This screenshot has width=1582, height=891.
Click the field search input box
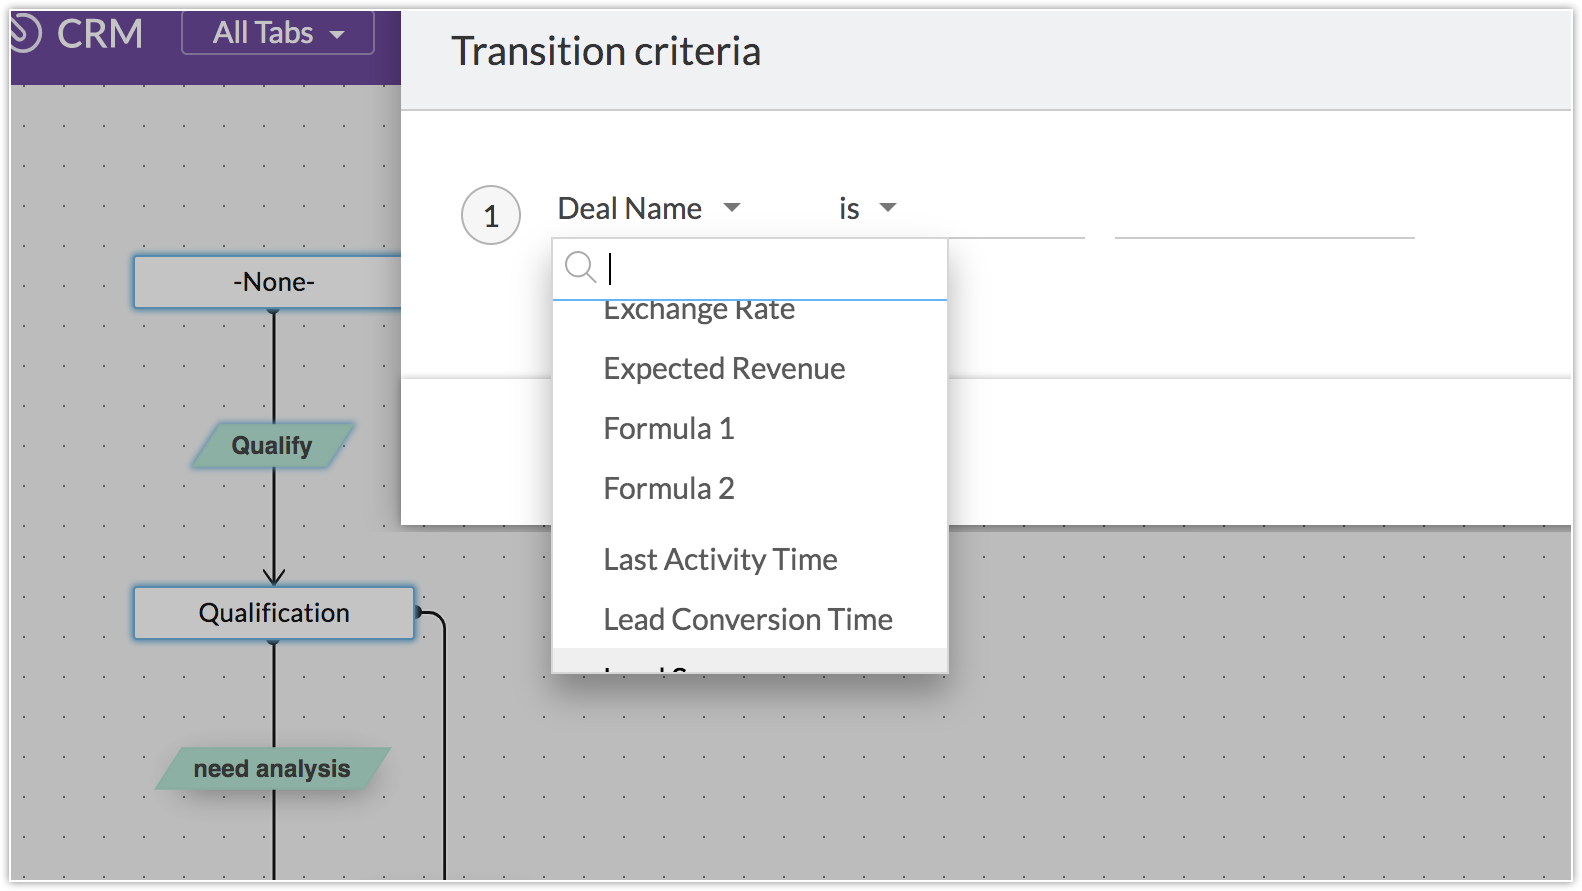[770, 268]
